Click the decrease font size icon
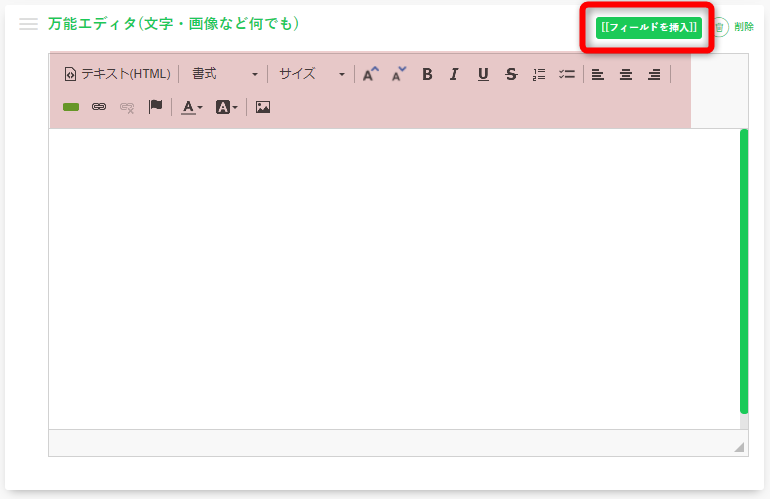This screenshot has height=499, width=770. pos(399,74)
